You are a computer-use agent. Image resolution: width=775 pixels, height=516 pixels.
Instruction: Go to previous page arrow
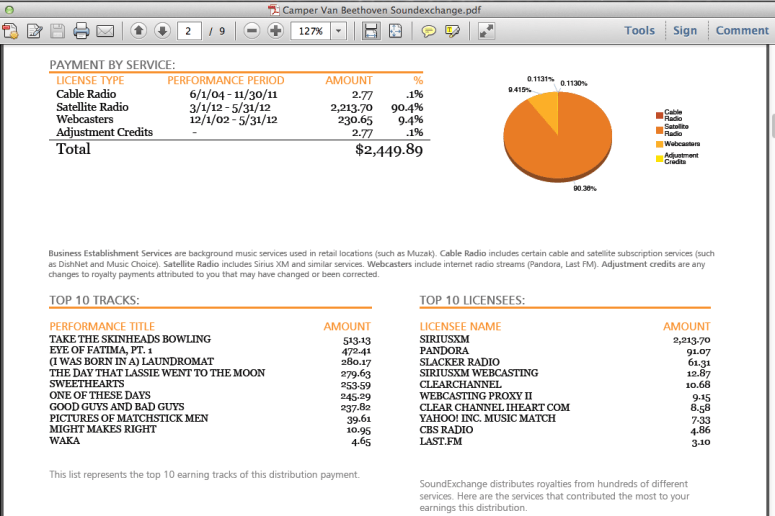click(x=138, y=31)
